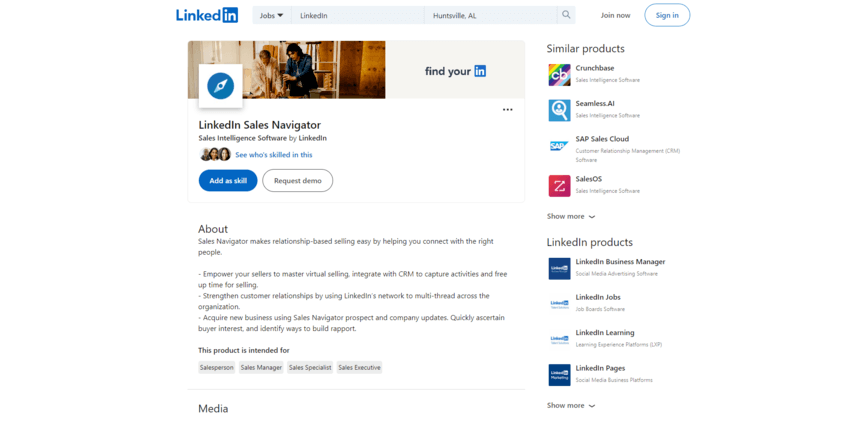The width and height of the screenshot is (864, 421).
Task: Select the Salesperson tag
Action: 217,368
